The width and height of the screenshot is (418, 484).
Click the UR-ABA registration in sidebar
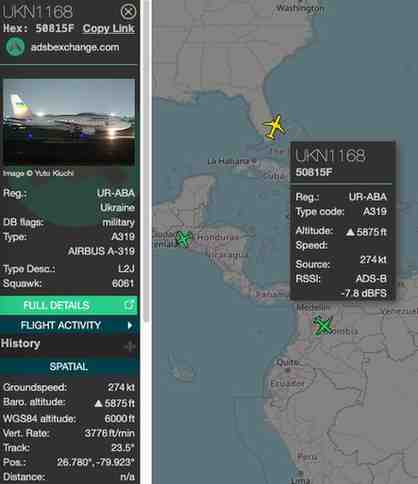click(116, 193)
